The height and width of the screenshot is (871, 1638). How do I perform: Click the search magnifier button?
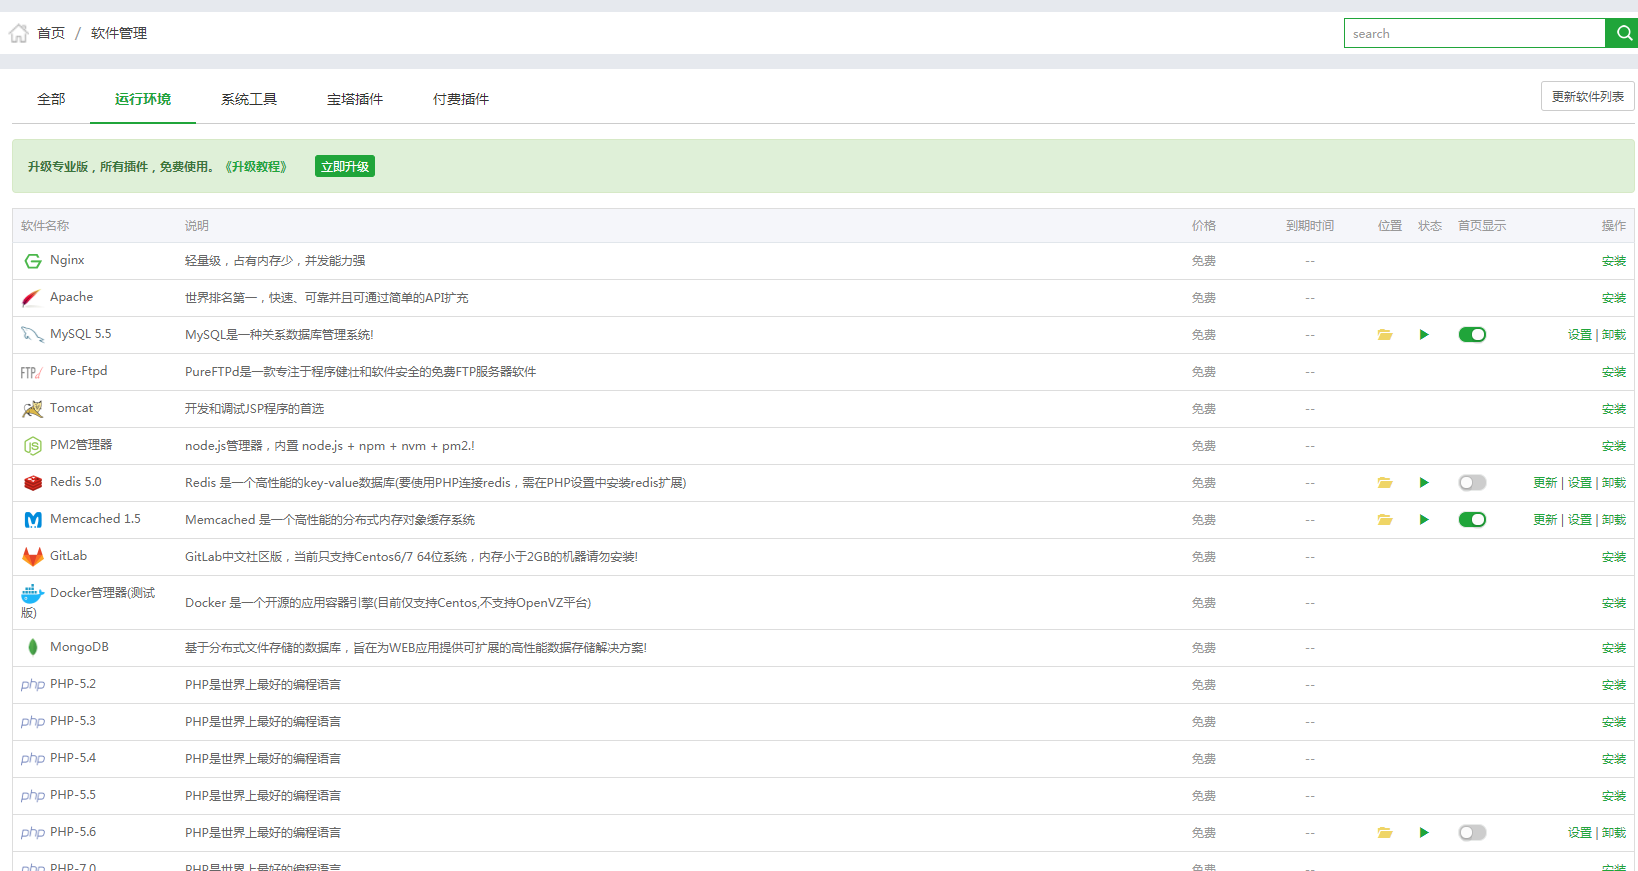1623,33
